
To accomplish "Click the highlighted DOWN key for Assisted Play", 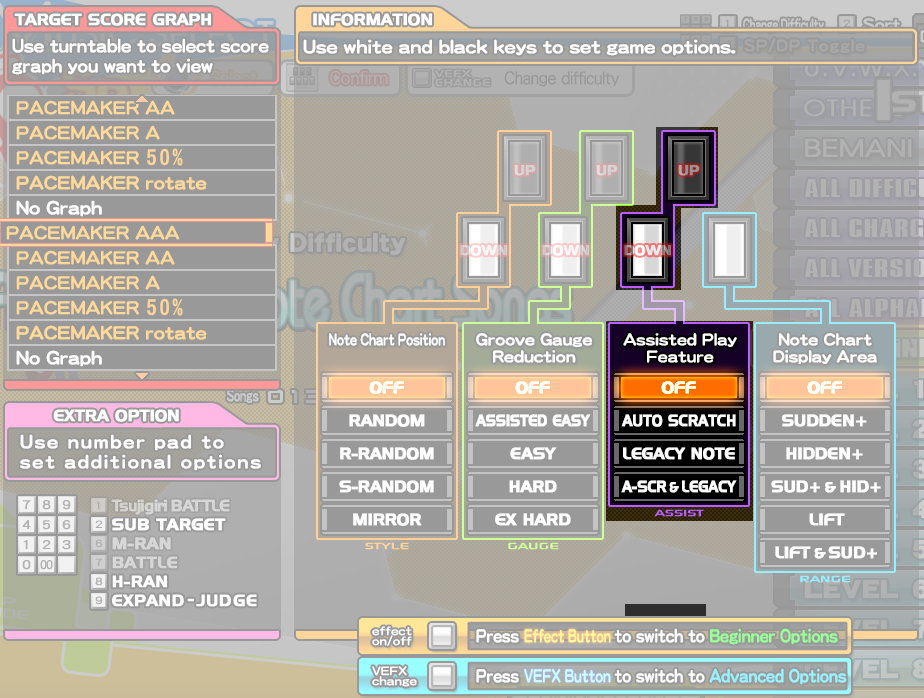I will [x=648, y=249].
